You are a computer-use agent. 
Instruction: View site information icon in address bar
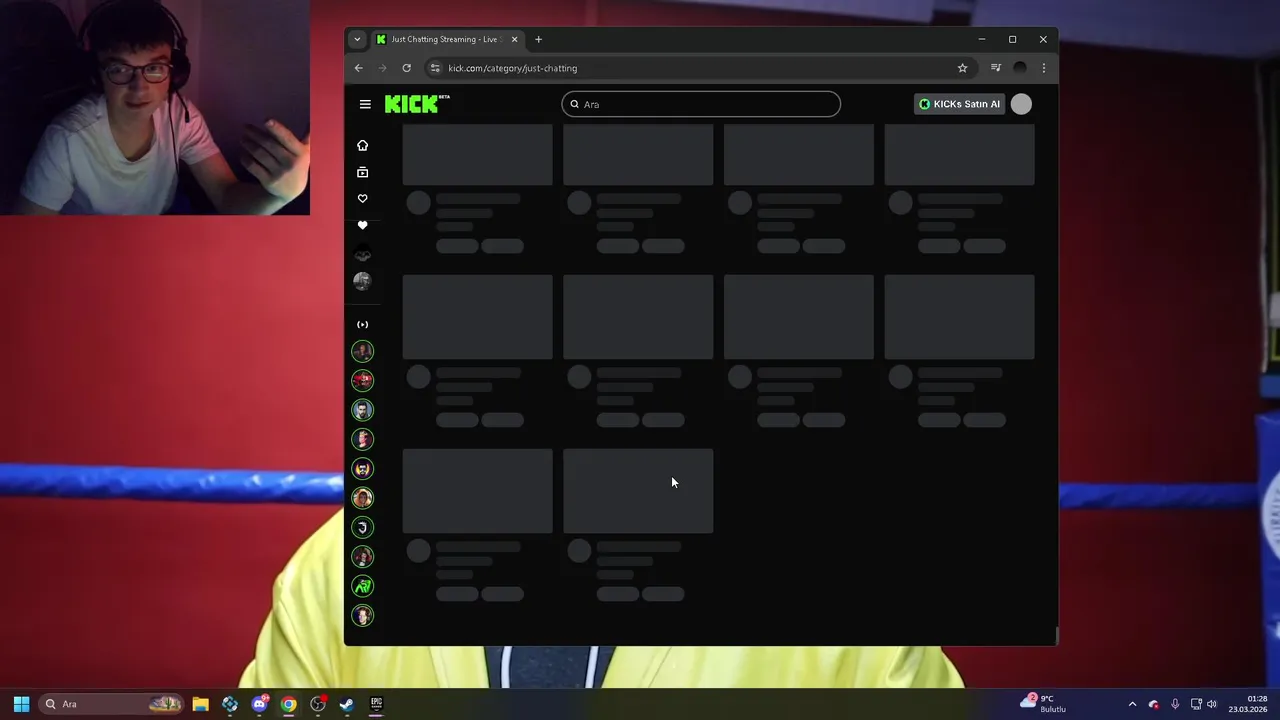click(x=435, y=68)
